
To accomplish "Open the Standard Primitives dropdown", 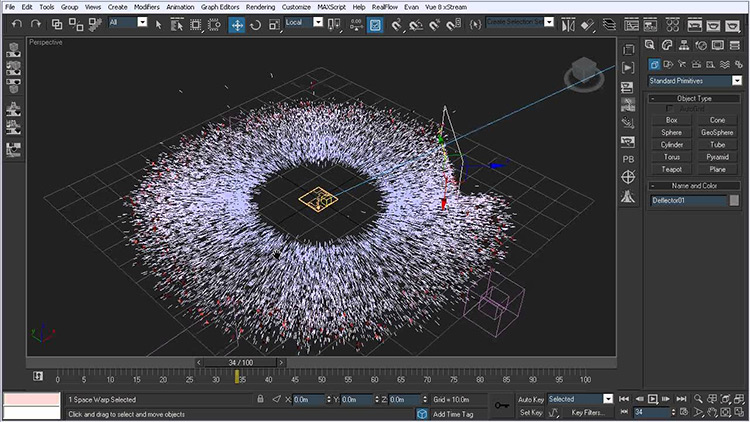I will (695, 81).
